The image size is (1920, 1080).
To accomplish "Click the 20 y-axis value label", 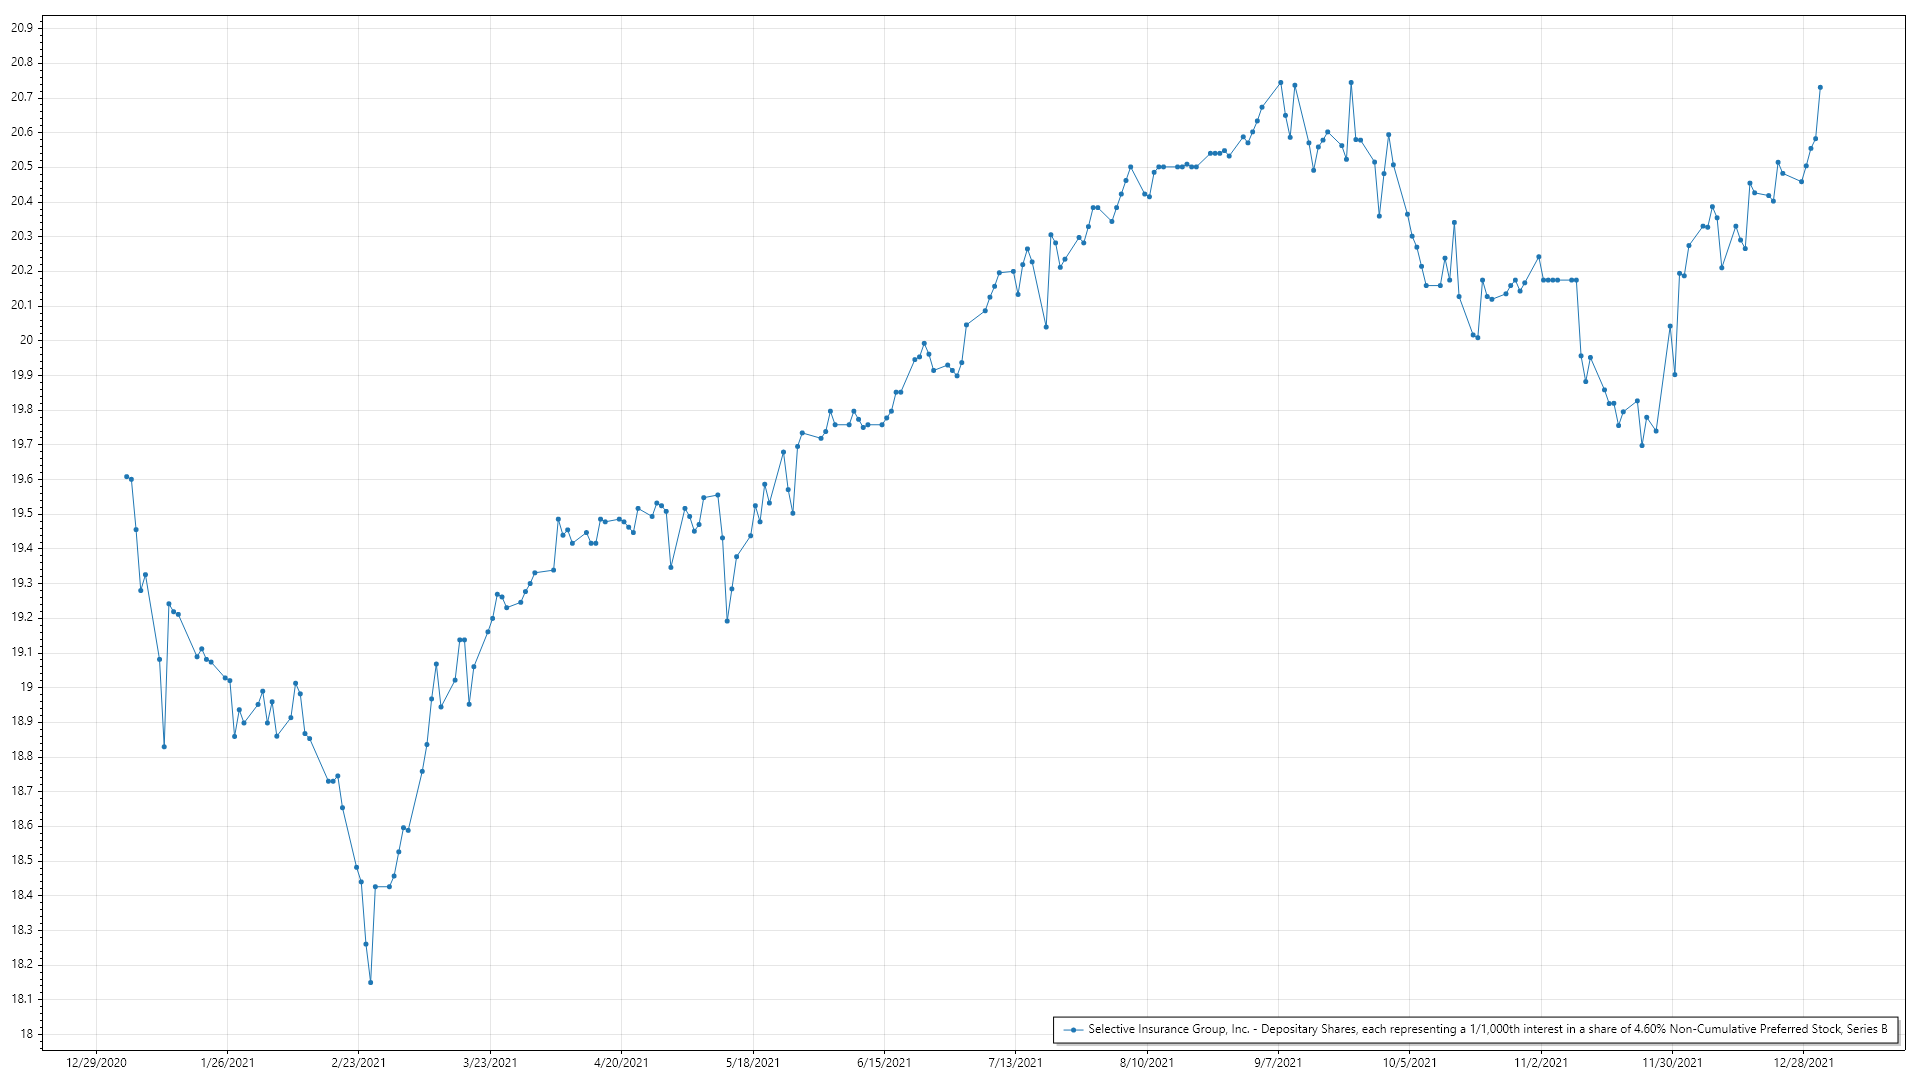I will 26,340.
